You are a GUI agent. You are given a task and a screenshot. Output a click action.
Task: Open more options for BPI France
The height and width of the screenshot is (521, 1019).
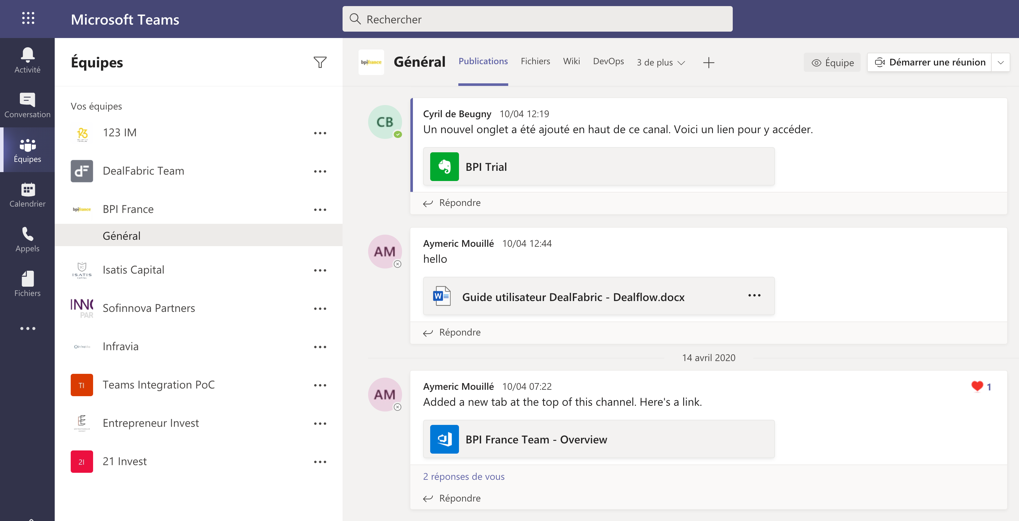pos(320,209)
